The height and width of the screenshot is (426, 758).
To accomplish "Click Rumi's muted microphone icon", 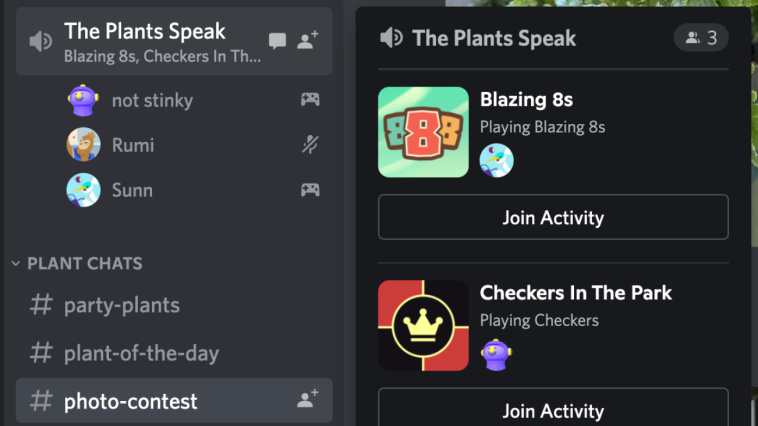I will point(310,145).
